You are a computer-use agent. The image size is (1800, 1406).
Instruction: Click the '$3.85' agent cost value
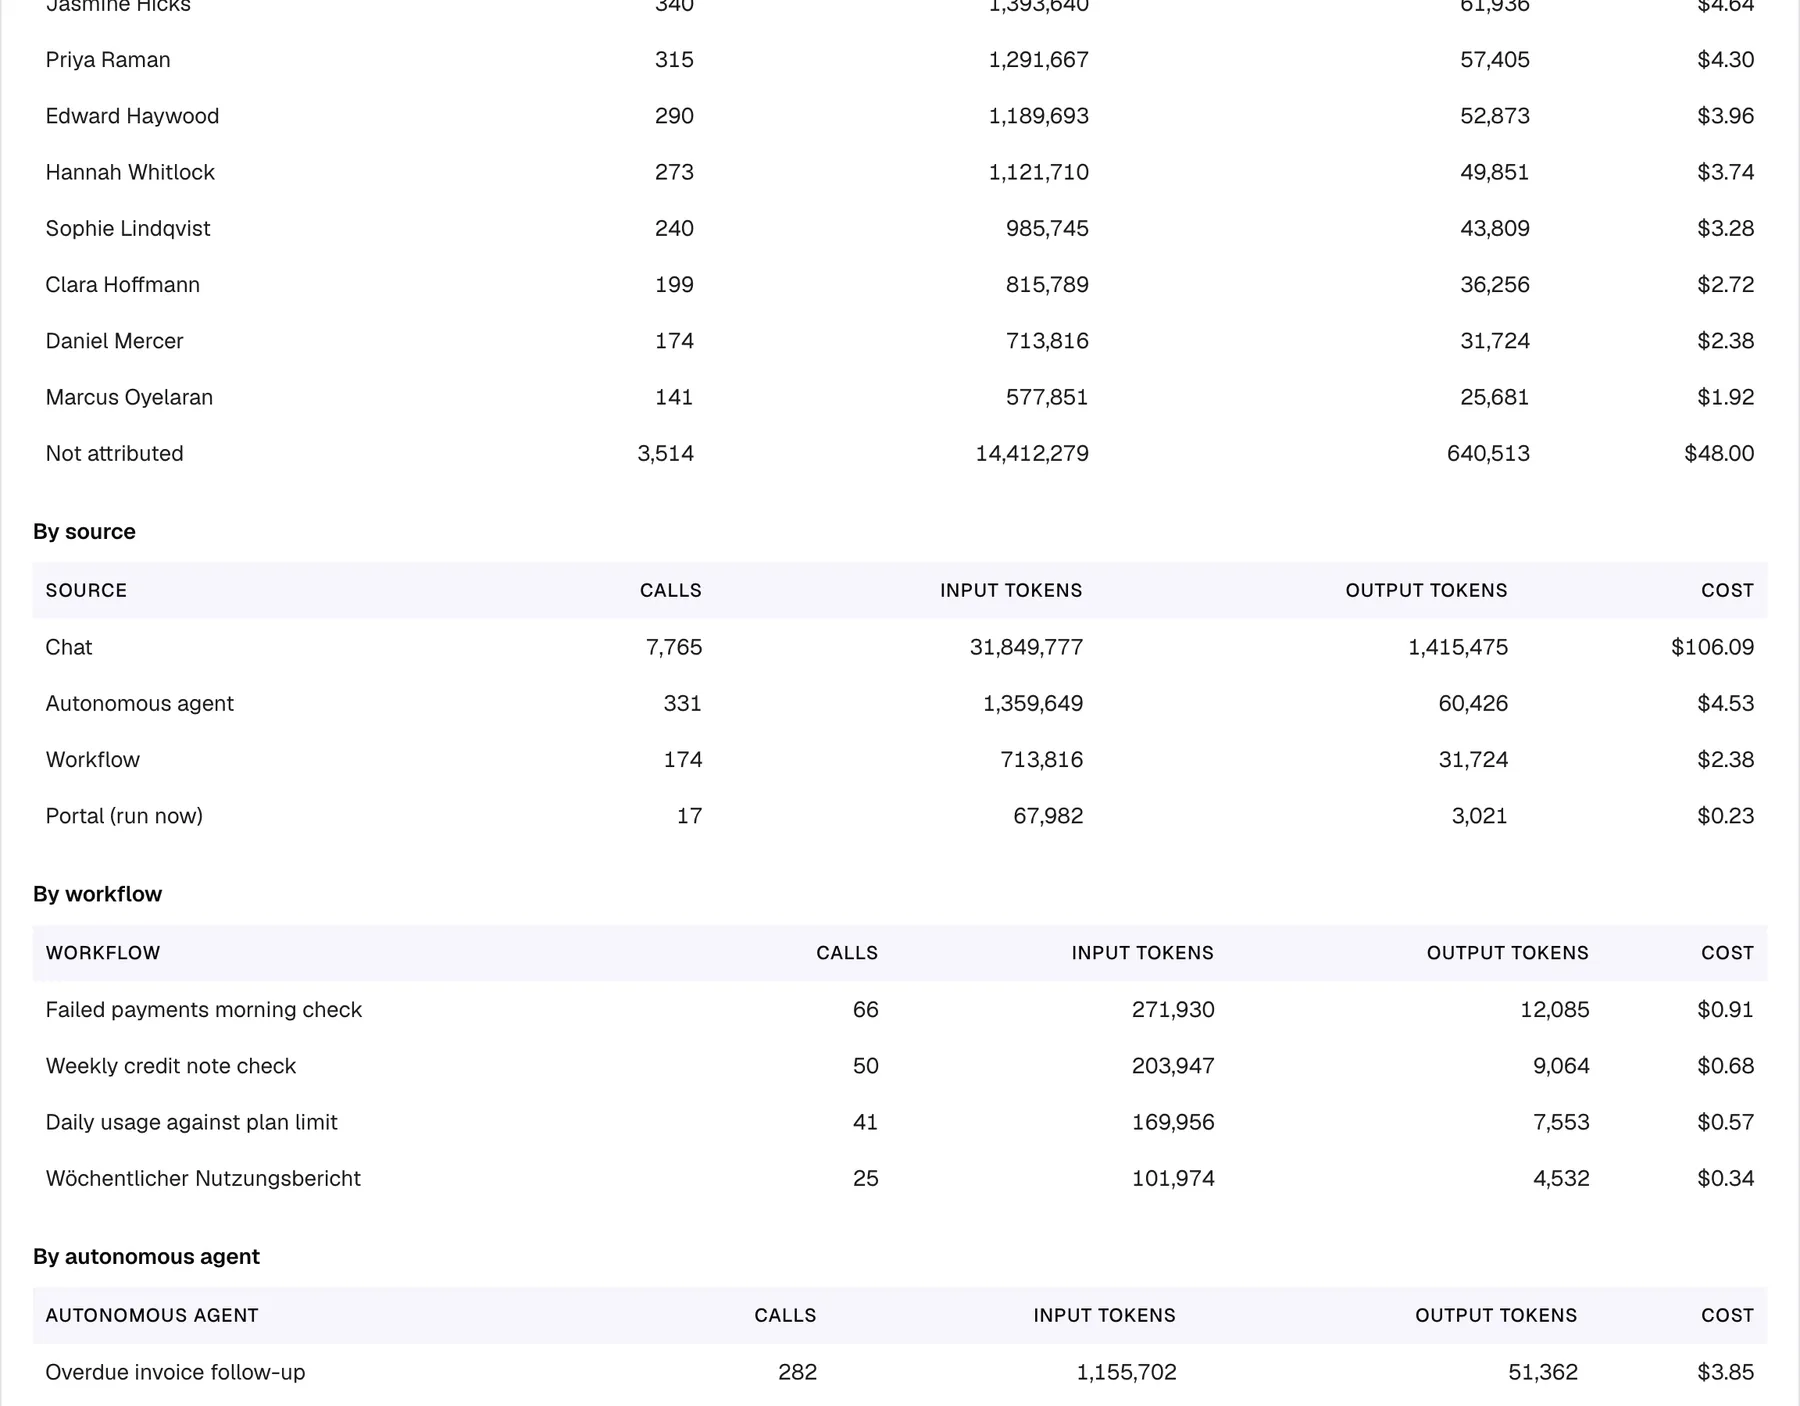coord(1725,1372)
